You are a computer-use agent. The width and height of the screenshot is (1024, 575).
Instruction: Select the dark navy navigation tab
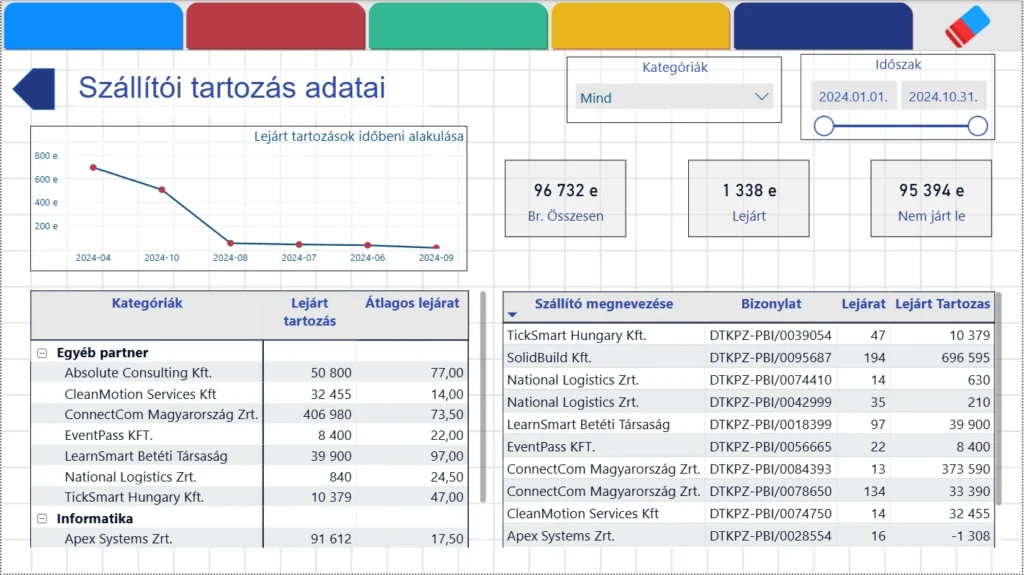(823, 26)
